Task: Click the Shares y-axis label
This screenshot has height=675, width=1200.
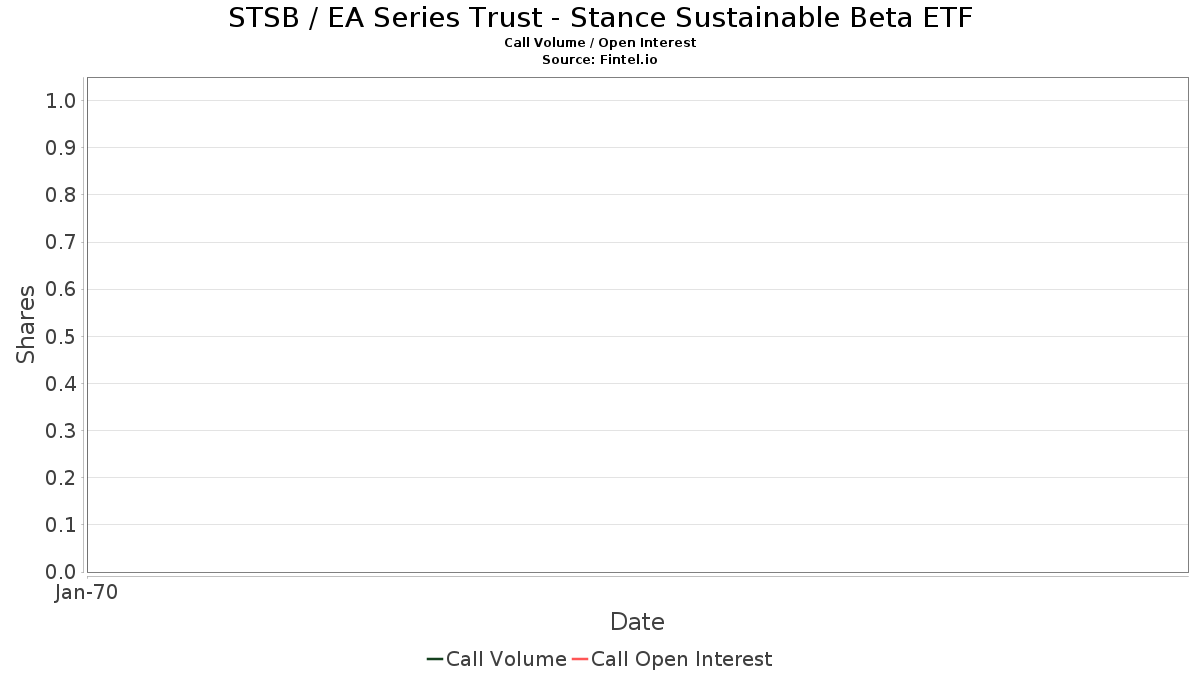Action: coord(26,324)
